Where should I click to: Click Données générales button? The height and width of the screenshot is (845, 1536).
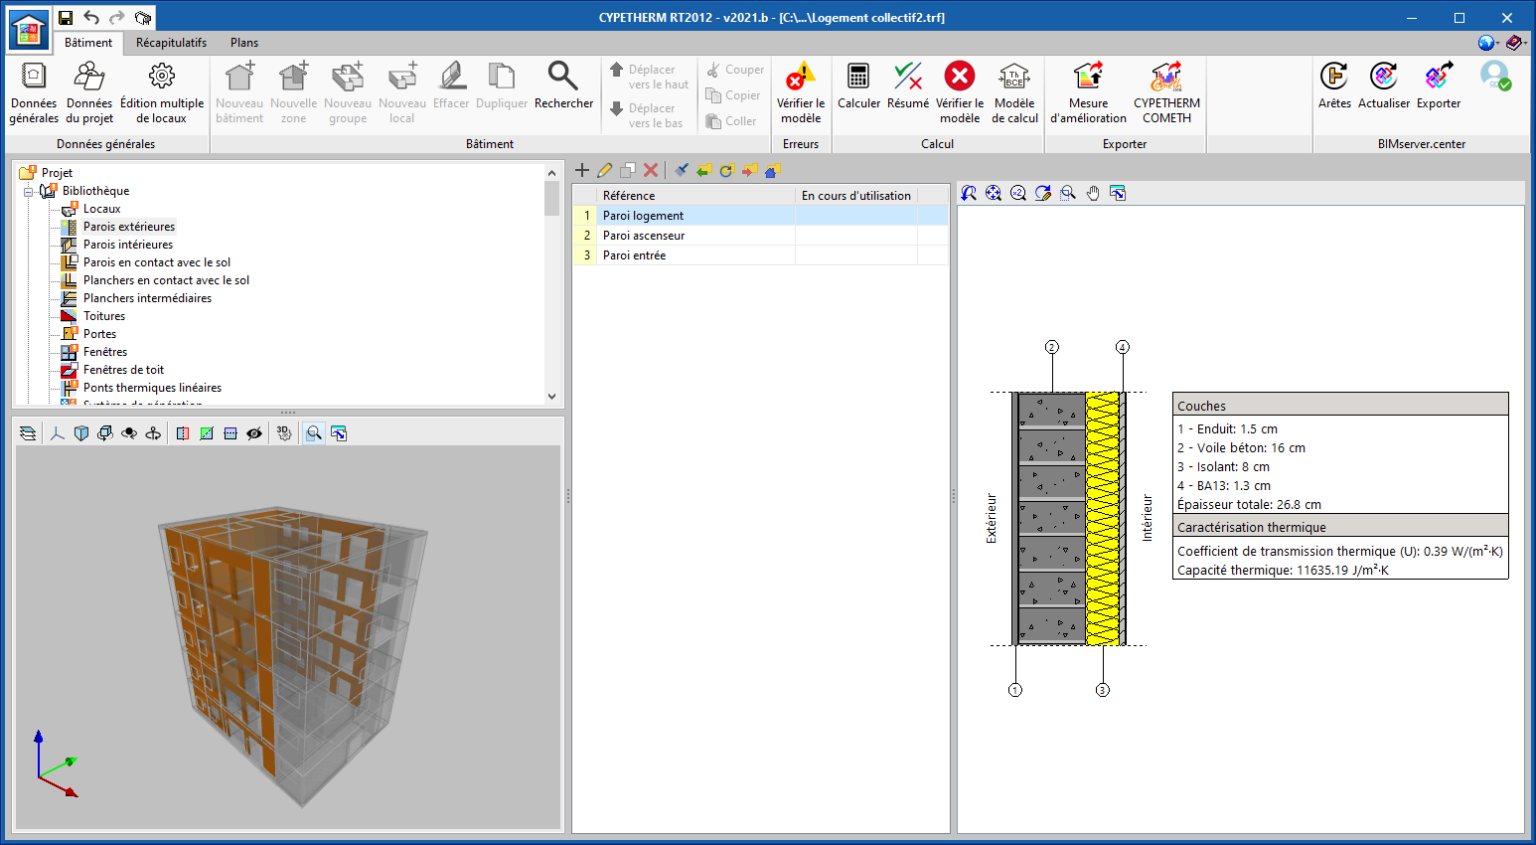pyautogui.click(x=34, y=92)
